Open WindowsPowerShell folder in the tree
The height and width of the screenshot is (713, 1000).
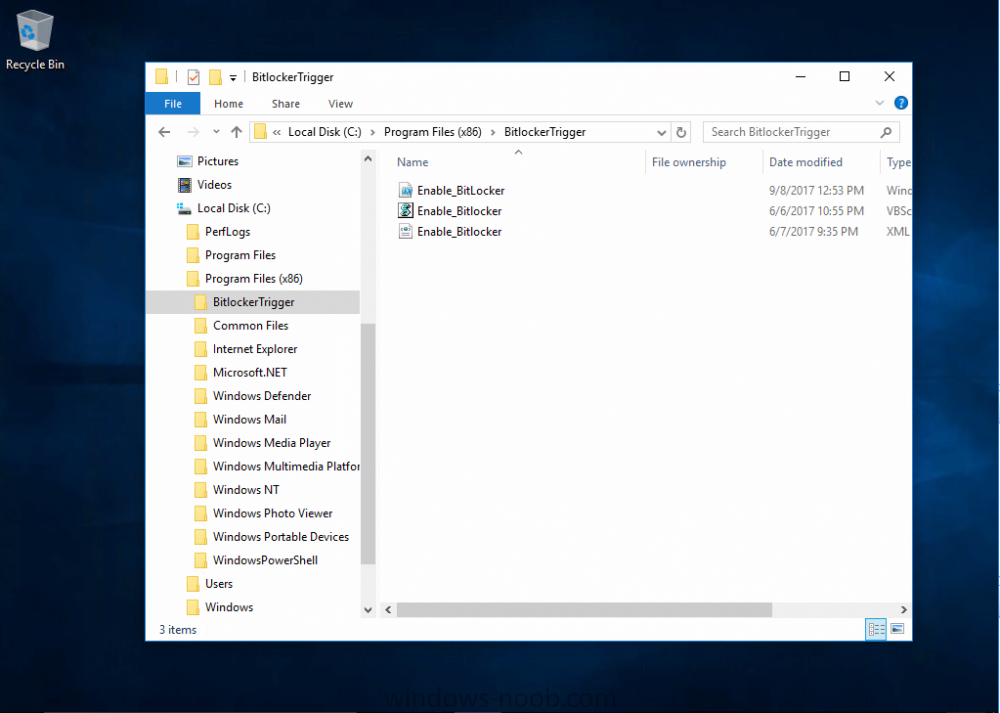click(x=265, y=561)
